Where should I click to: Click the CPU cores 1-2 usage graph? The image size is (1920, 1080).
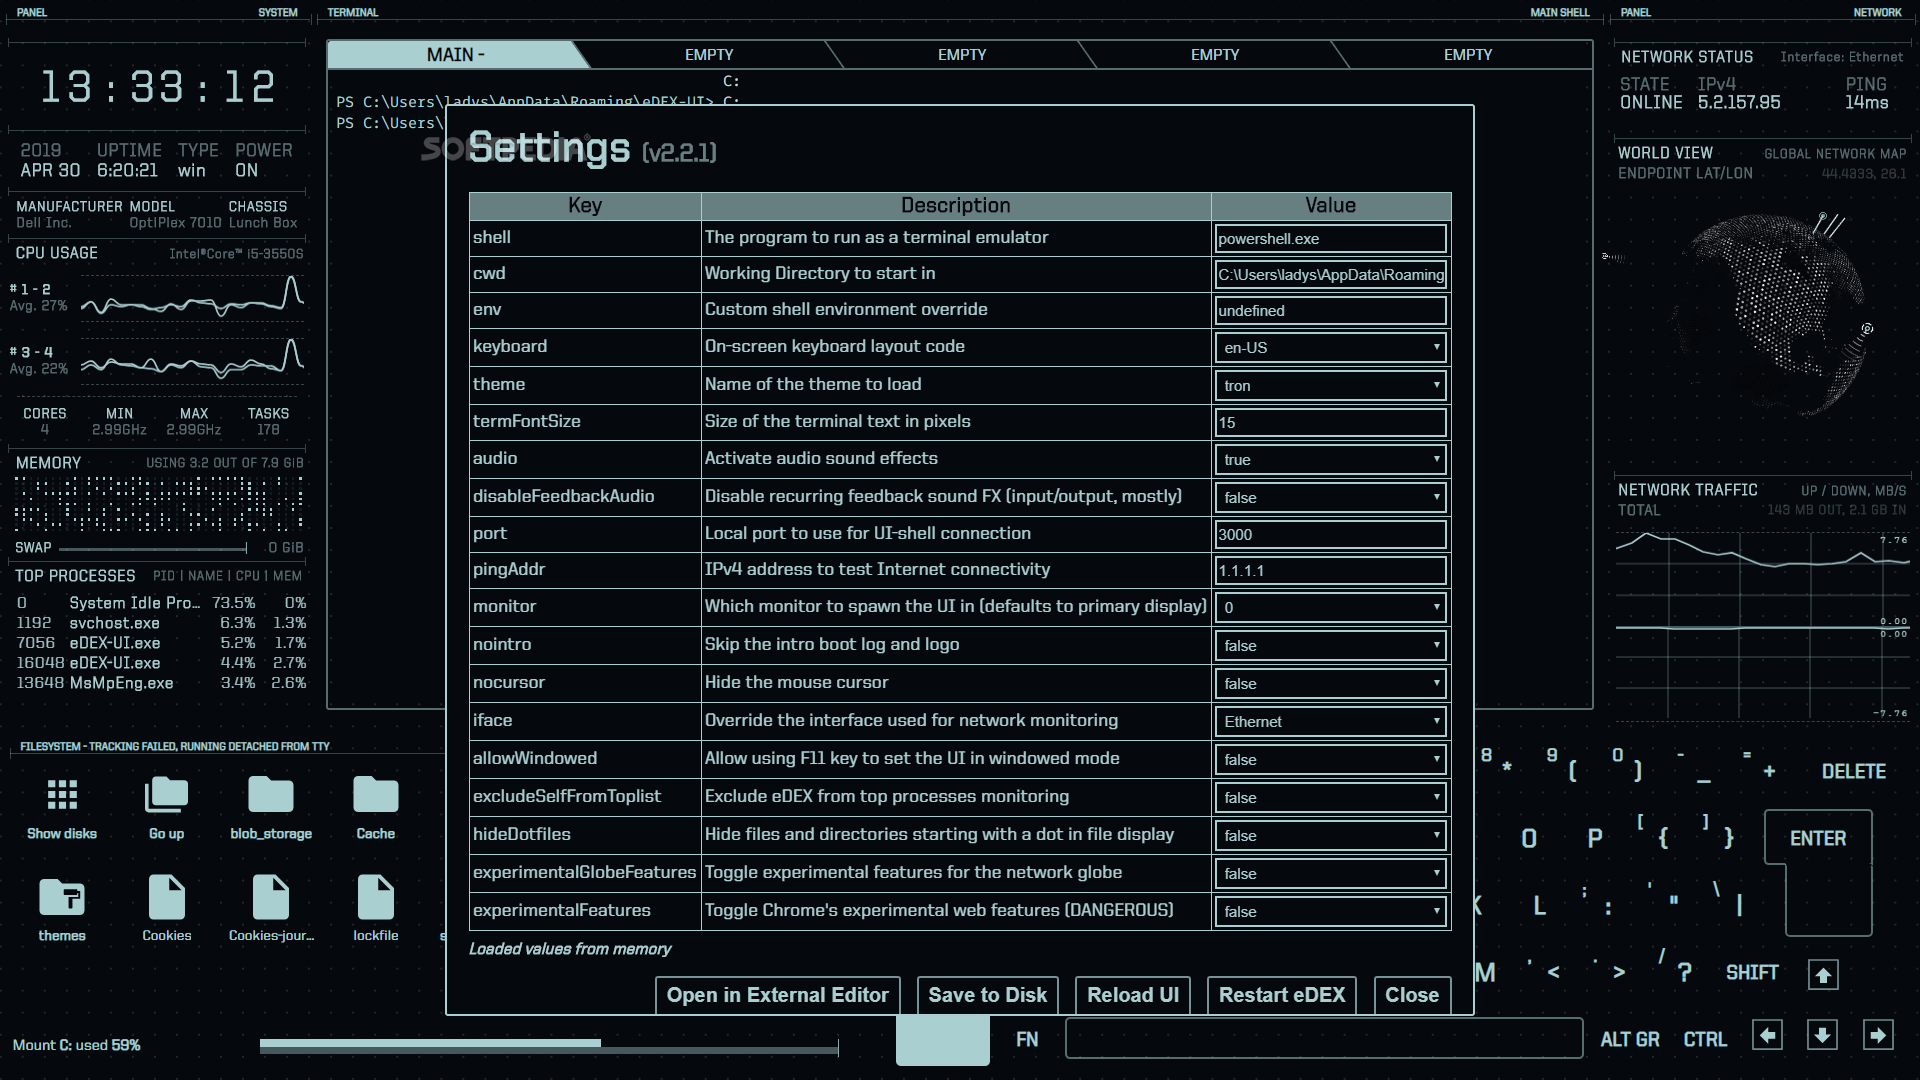pyautogui.click(x=192, y=297)
